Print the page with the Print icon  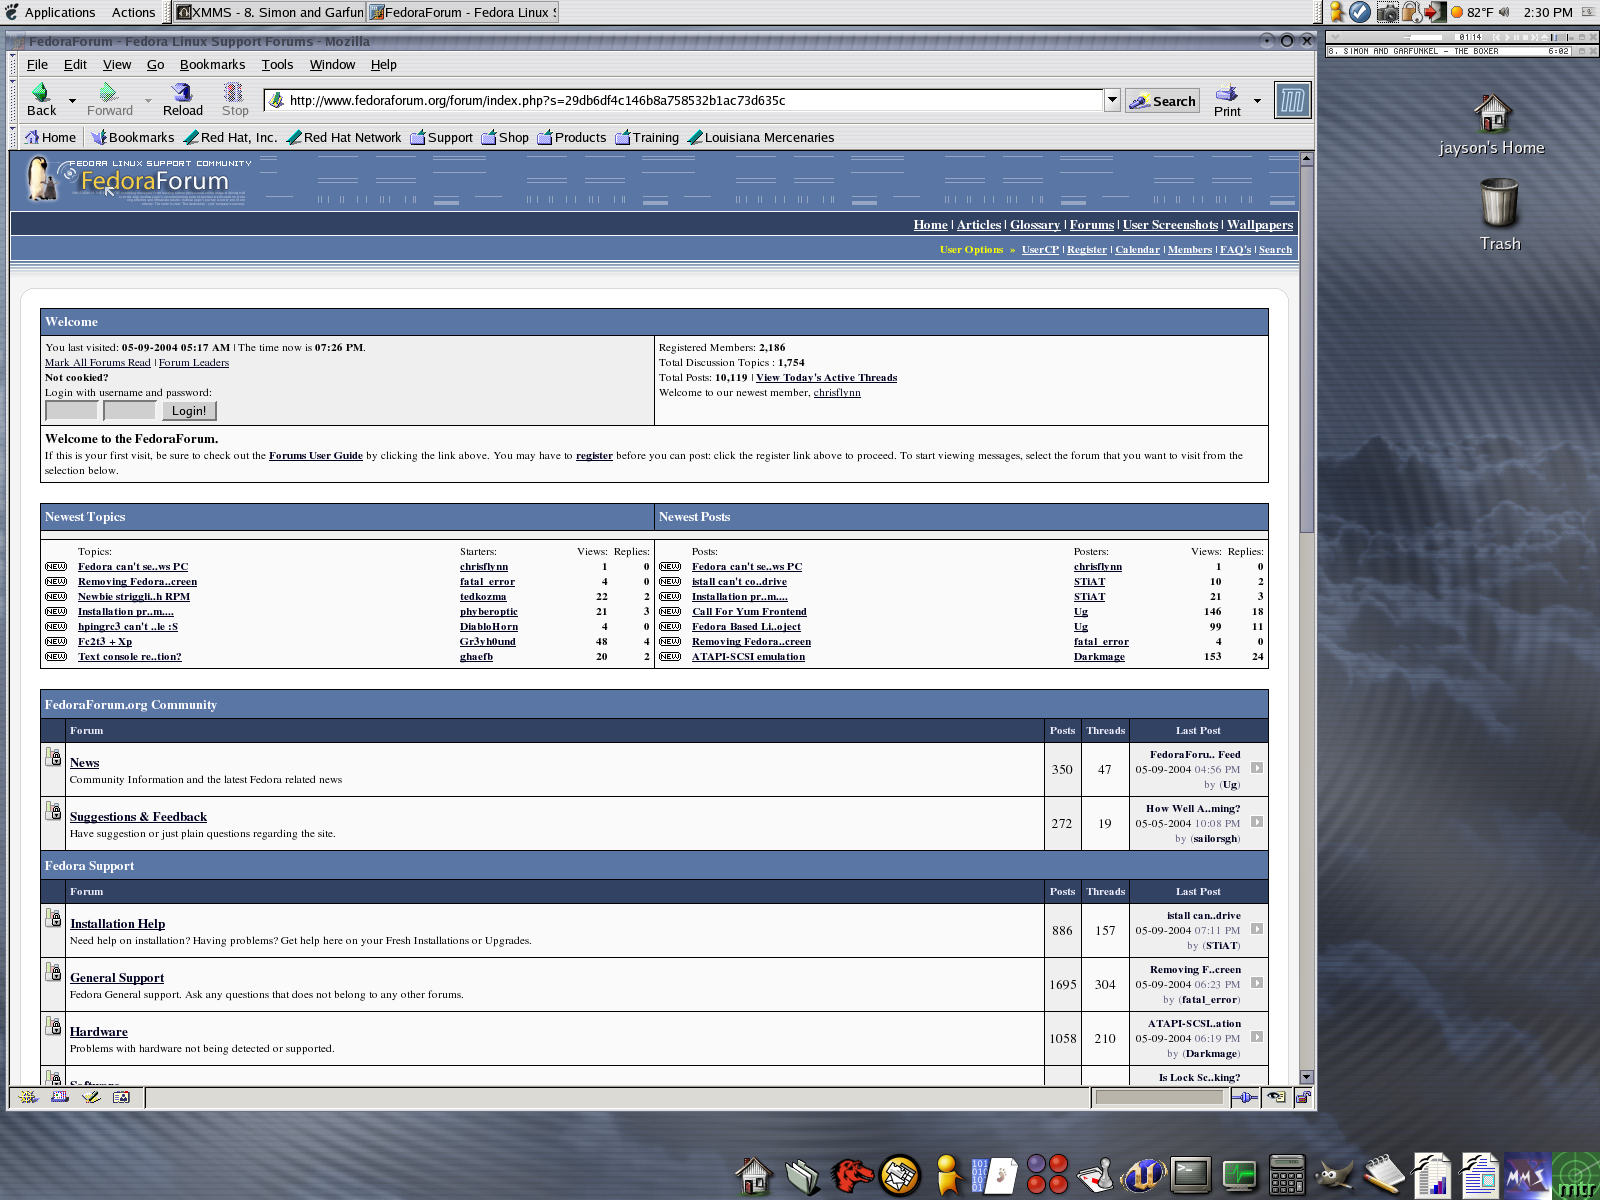(1227, 92)
